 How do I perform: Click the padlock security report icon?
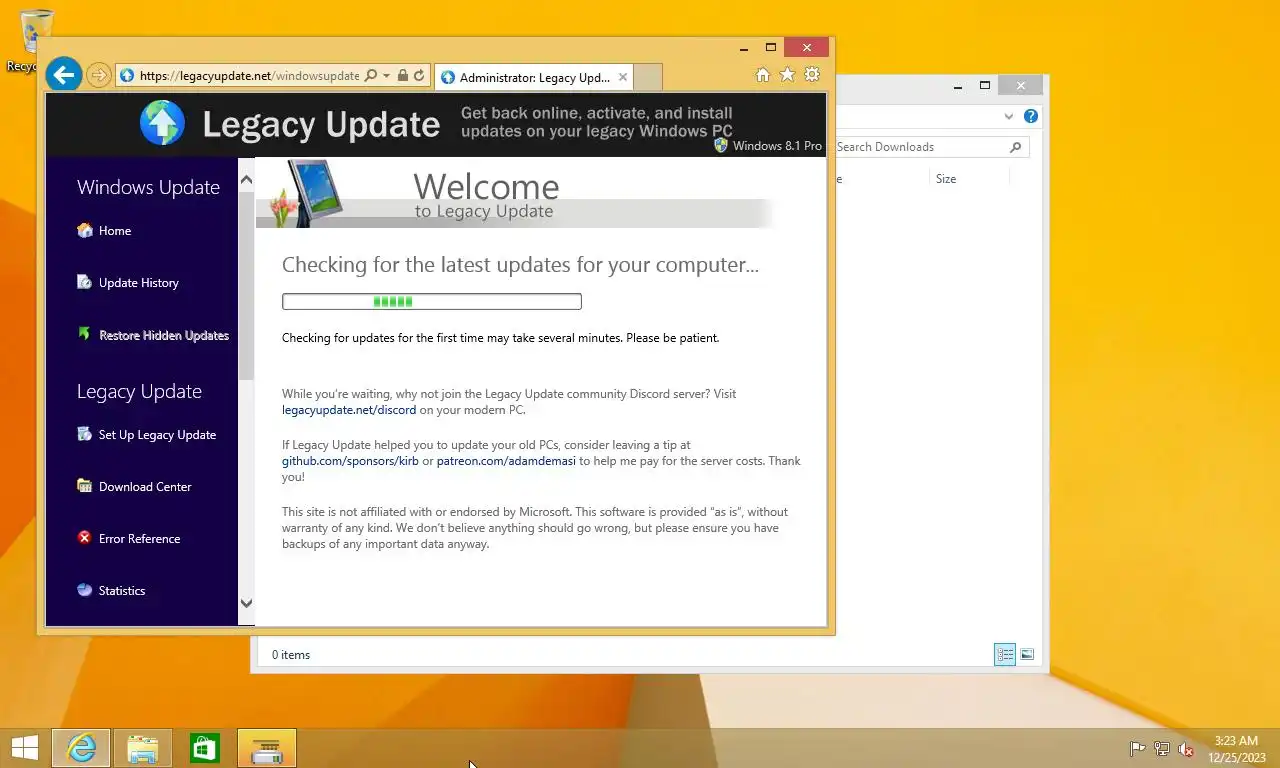coord(402,76)
